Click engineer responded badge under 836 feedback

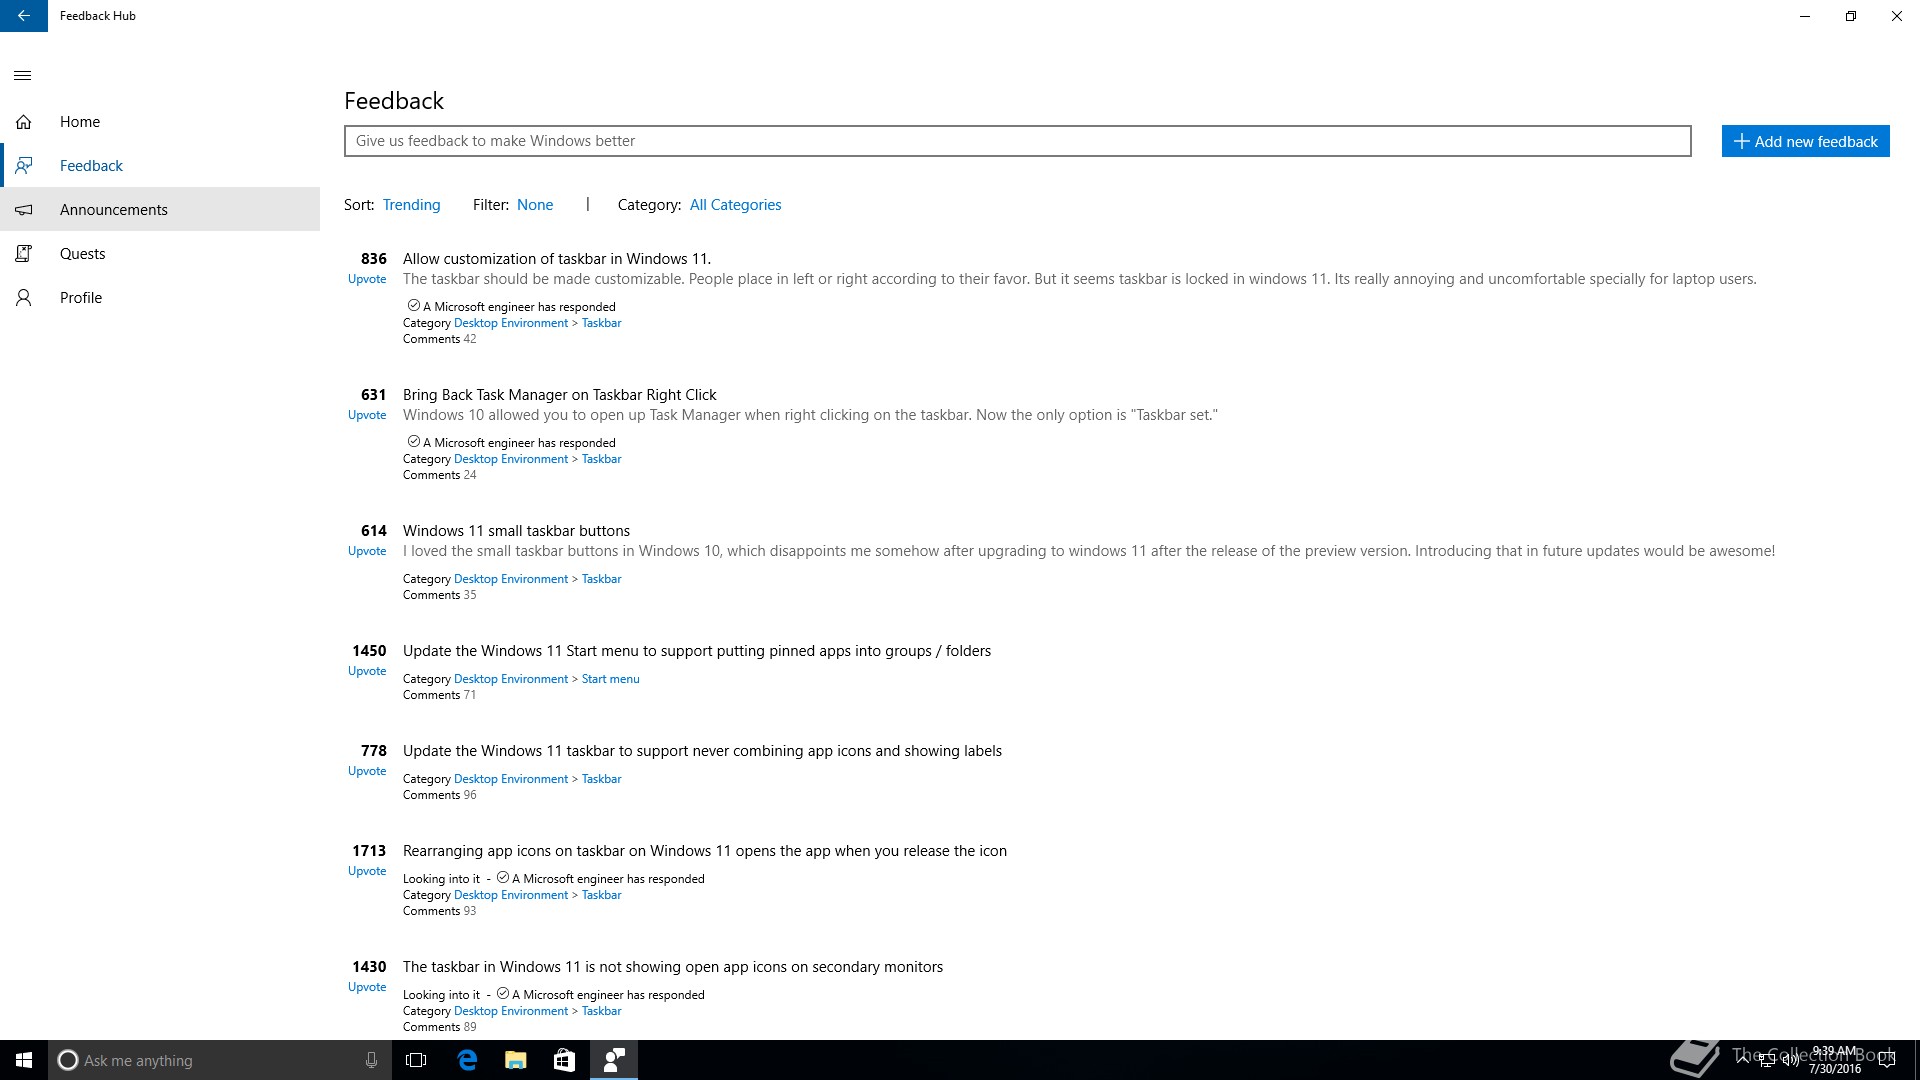(x=511, y=306)
